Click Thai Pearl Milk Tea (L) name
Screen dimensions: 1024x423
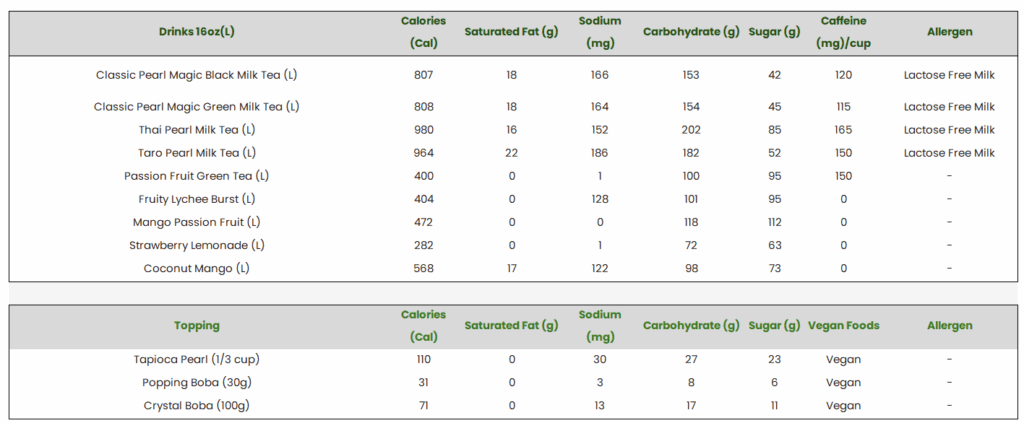click(197, 130)
